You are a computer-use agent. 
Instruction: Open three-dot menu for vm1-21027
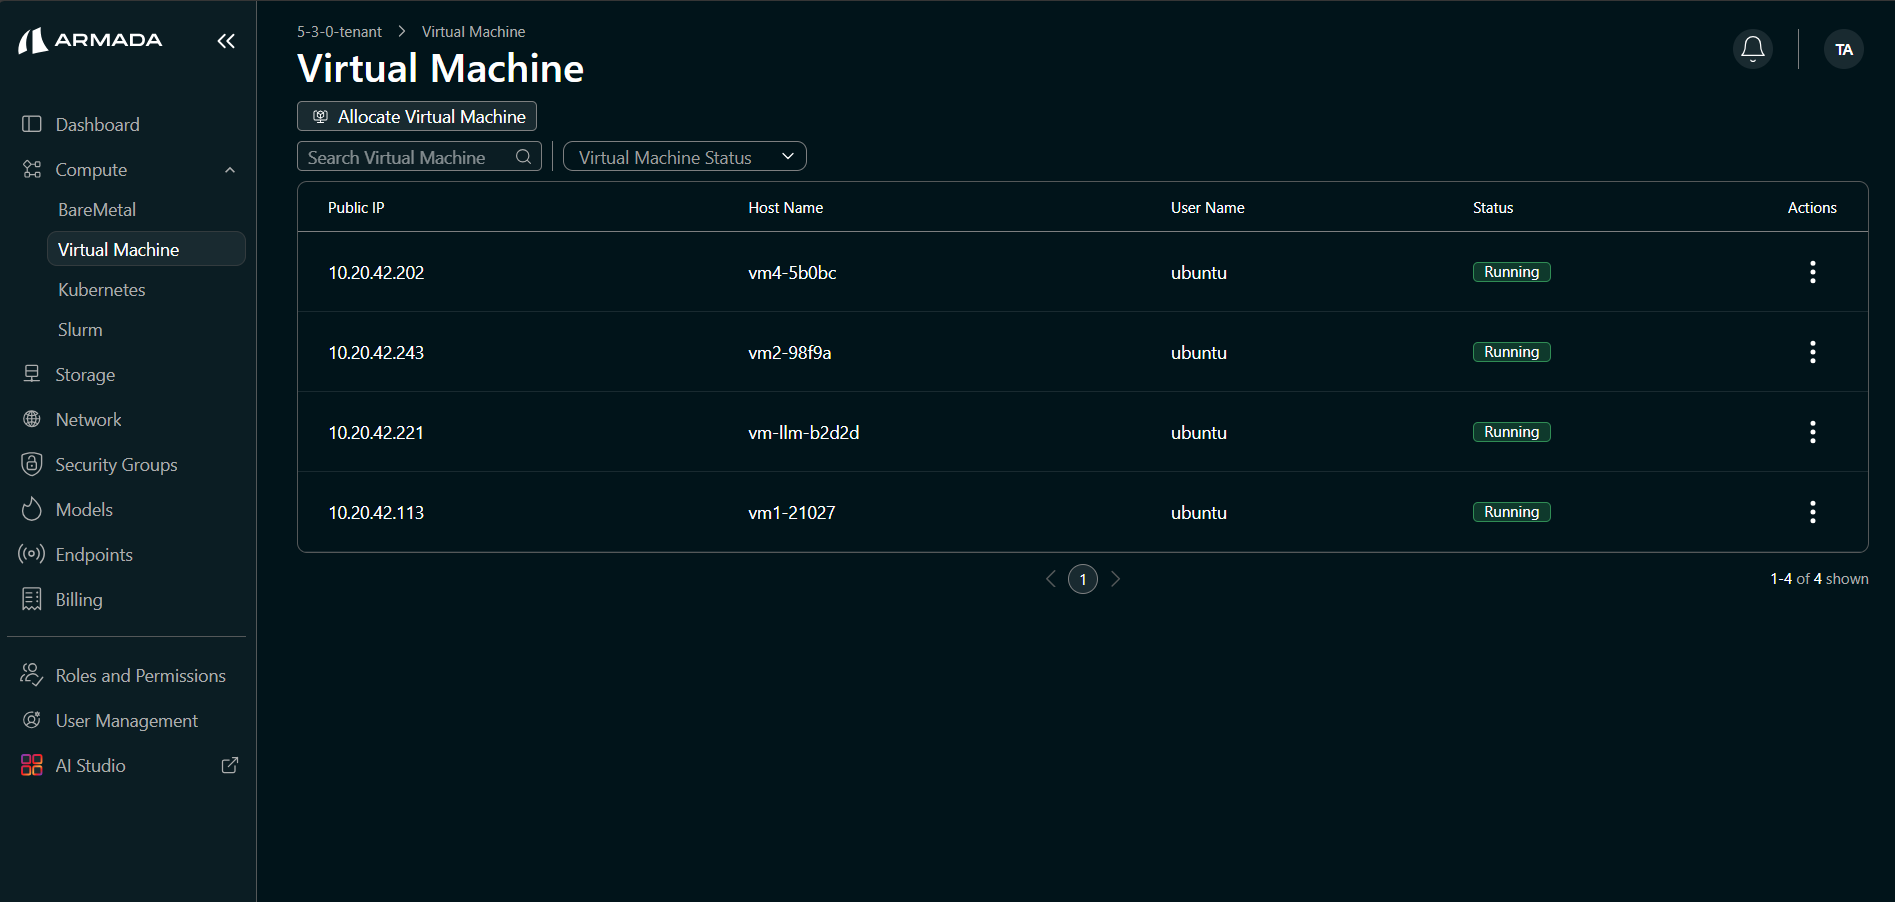tap(1812, 512)
